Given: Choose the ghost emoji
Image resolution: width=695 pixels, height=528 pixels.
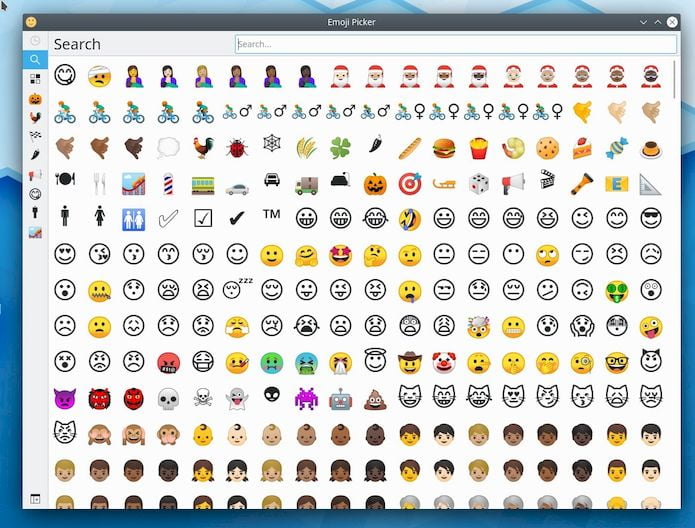Looking at the screenshot, I should click(237, 399).
